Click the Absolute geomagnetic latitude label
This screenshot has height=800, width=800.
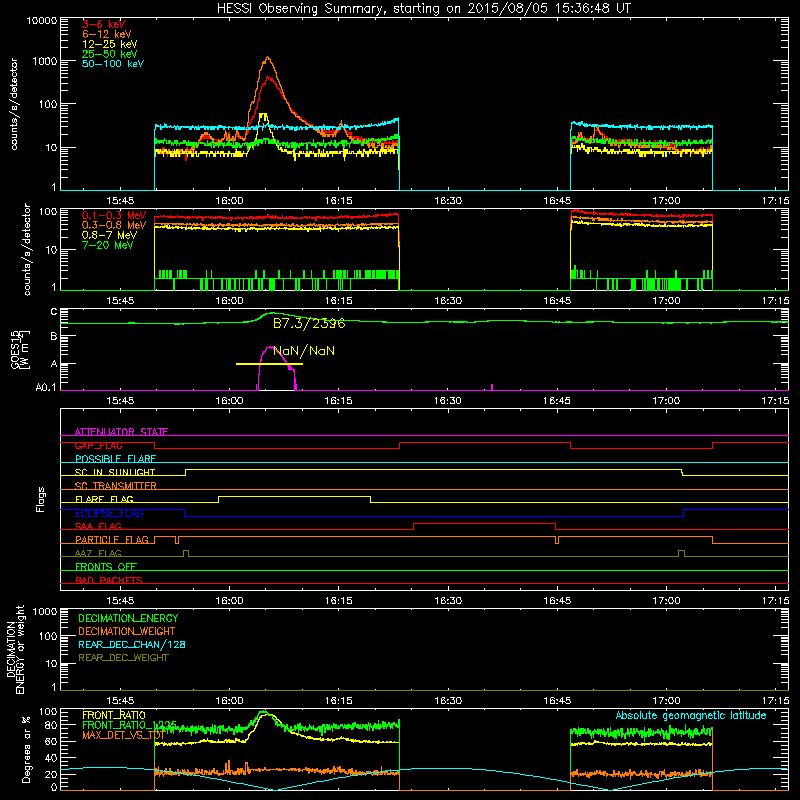click(x=691, y=715)
